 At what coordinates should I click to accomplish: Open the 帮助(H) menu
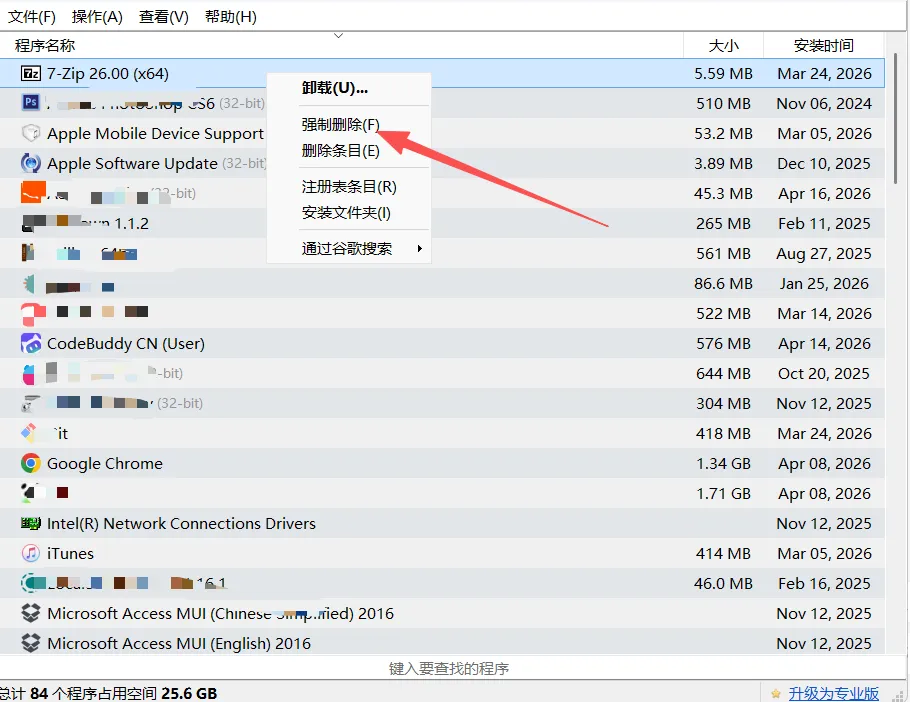[x=230, y=17]
